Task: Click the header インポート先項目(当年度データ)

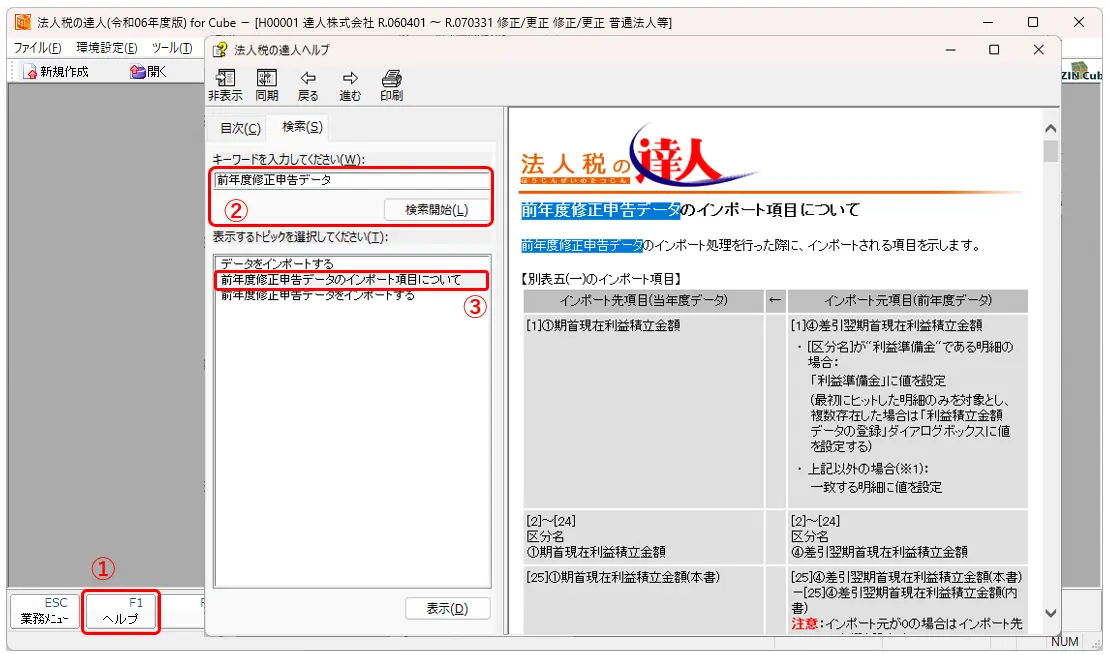Action: pos(643,301)
